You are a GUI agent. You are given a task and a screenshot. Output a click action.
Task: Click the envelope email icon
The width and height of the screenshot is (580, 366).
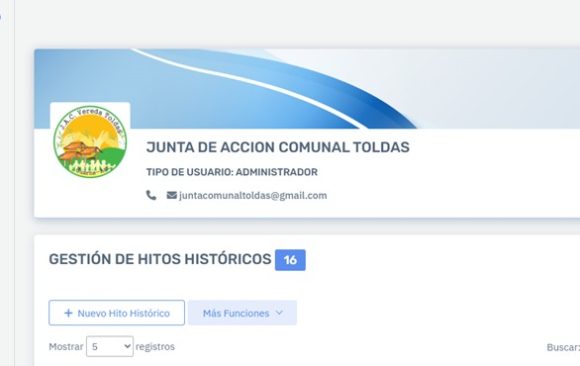coord(172,195)
